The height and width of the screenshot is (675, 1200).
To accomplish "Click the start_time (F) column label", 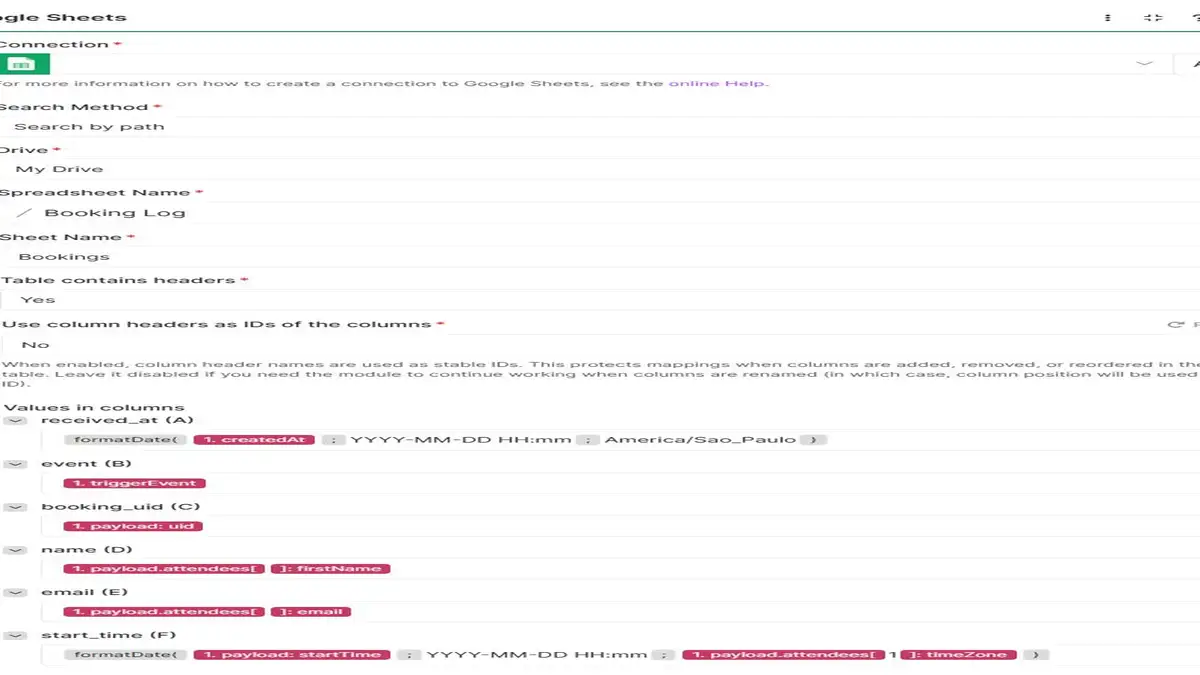I will point(108,635).
